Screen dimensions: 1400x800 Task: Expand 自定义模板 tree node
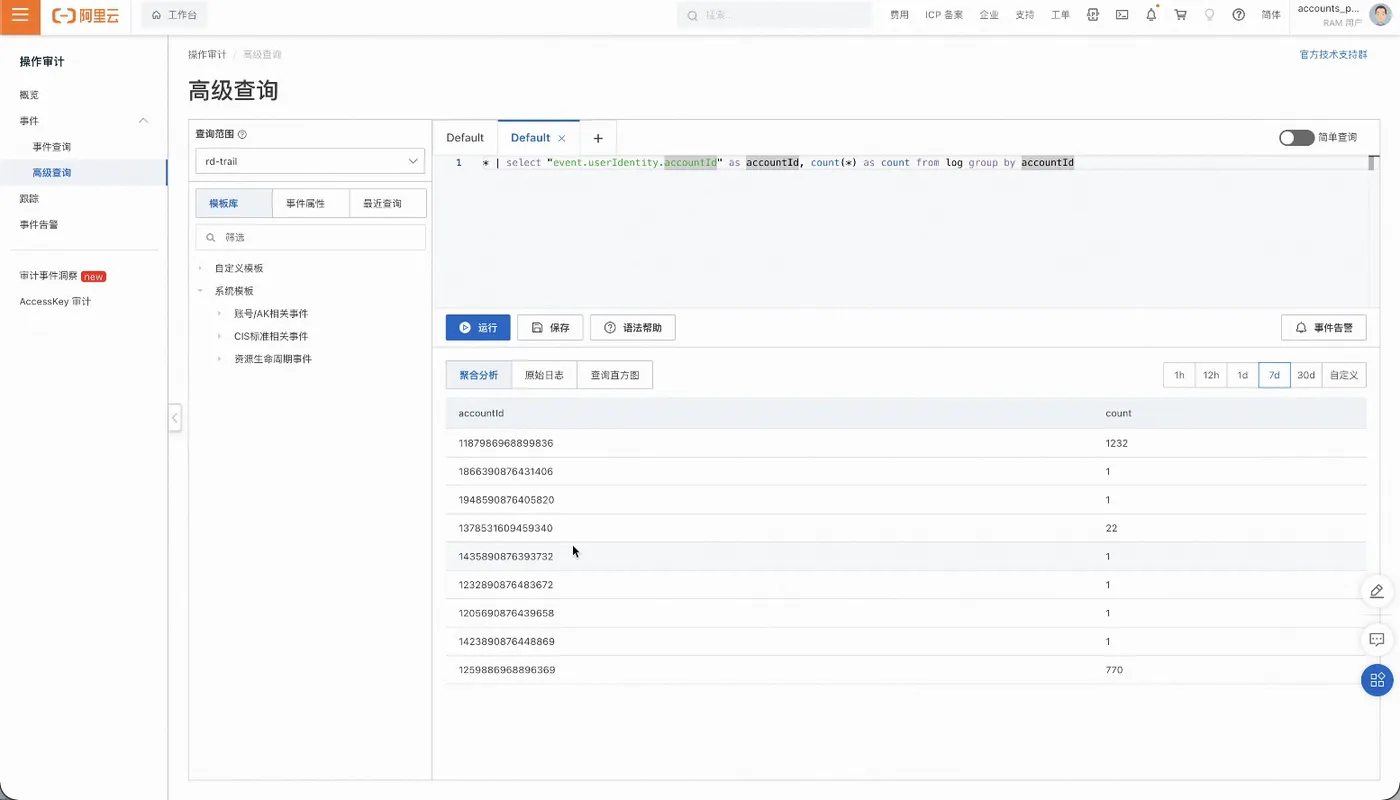200,268
